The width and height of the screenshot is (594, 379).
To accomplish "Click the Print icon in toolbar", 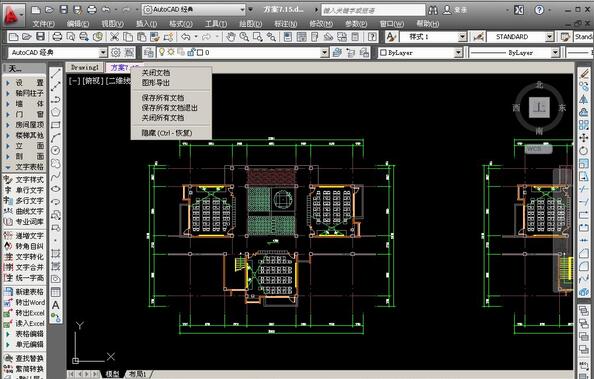I will pos(57,37).
